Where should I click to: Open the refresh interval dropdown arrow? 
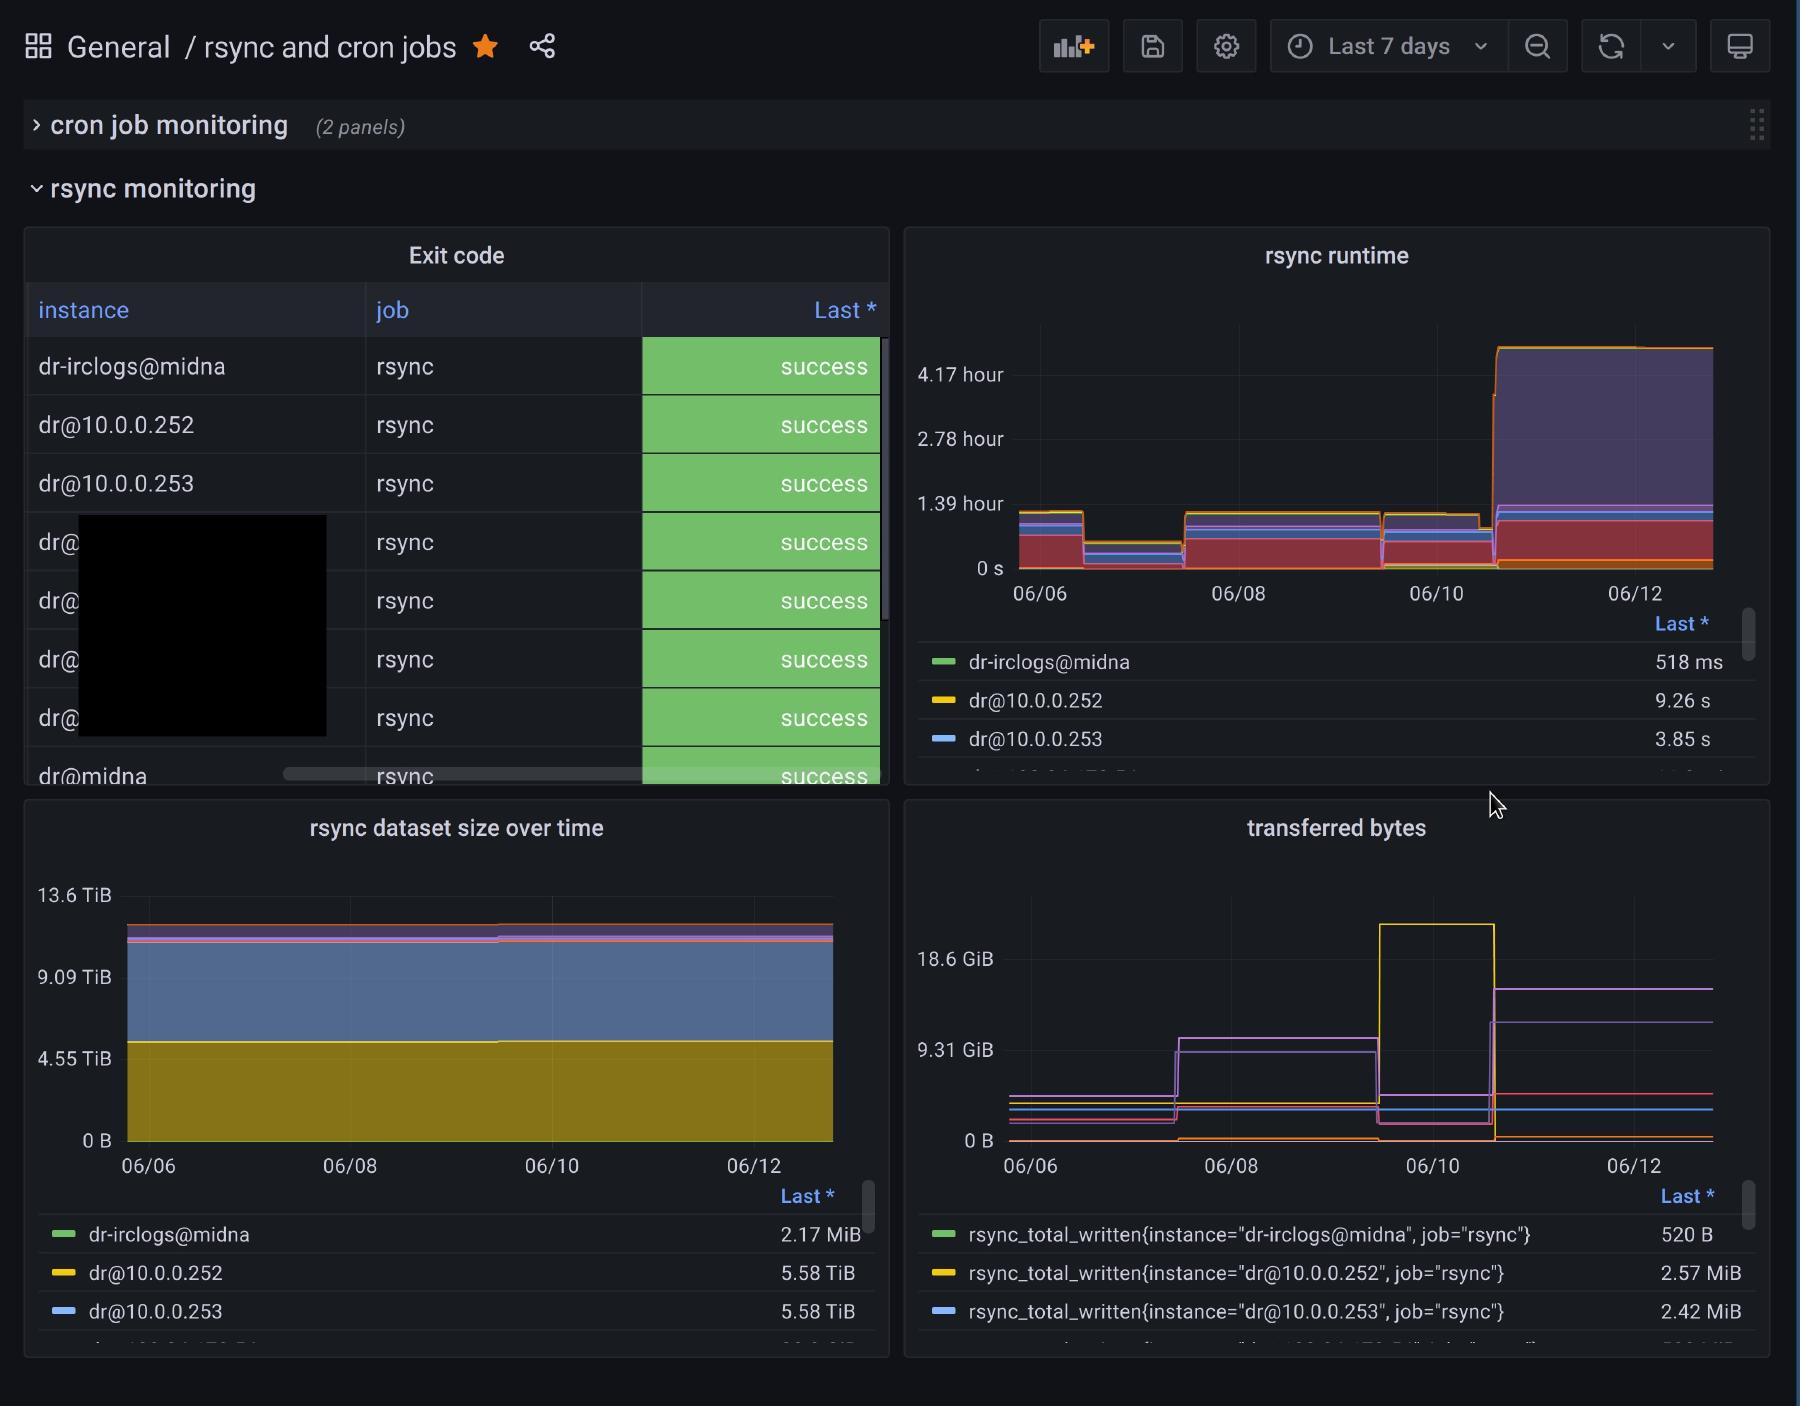(x=1668, y=47)
